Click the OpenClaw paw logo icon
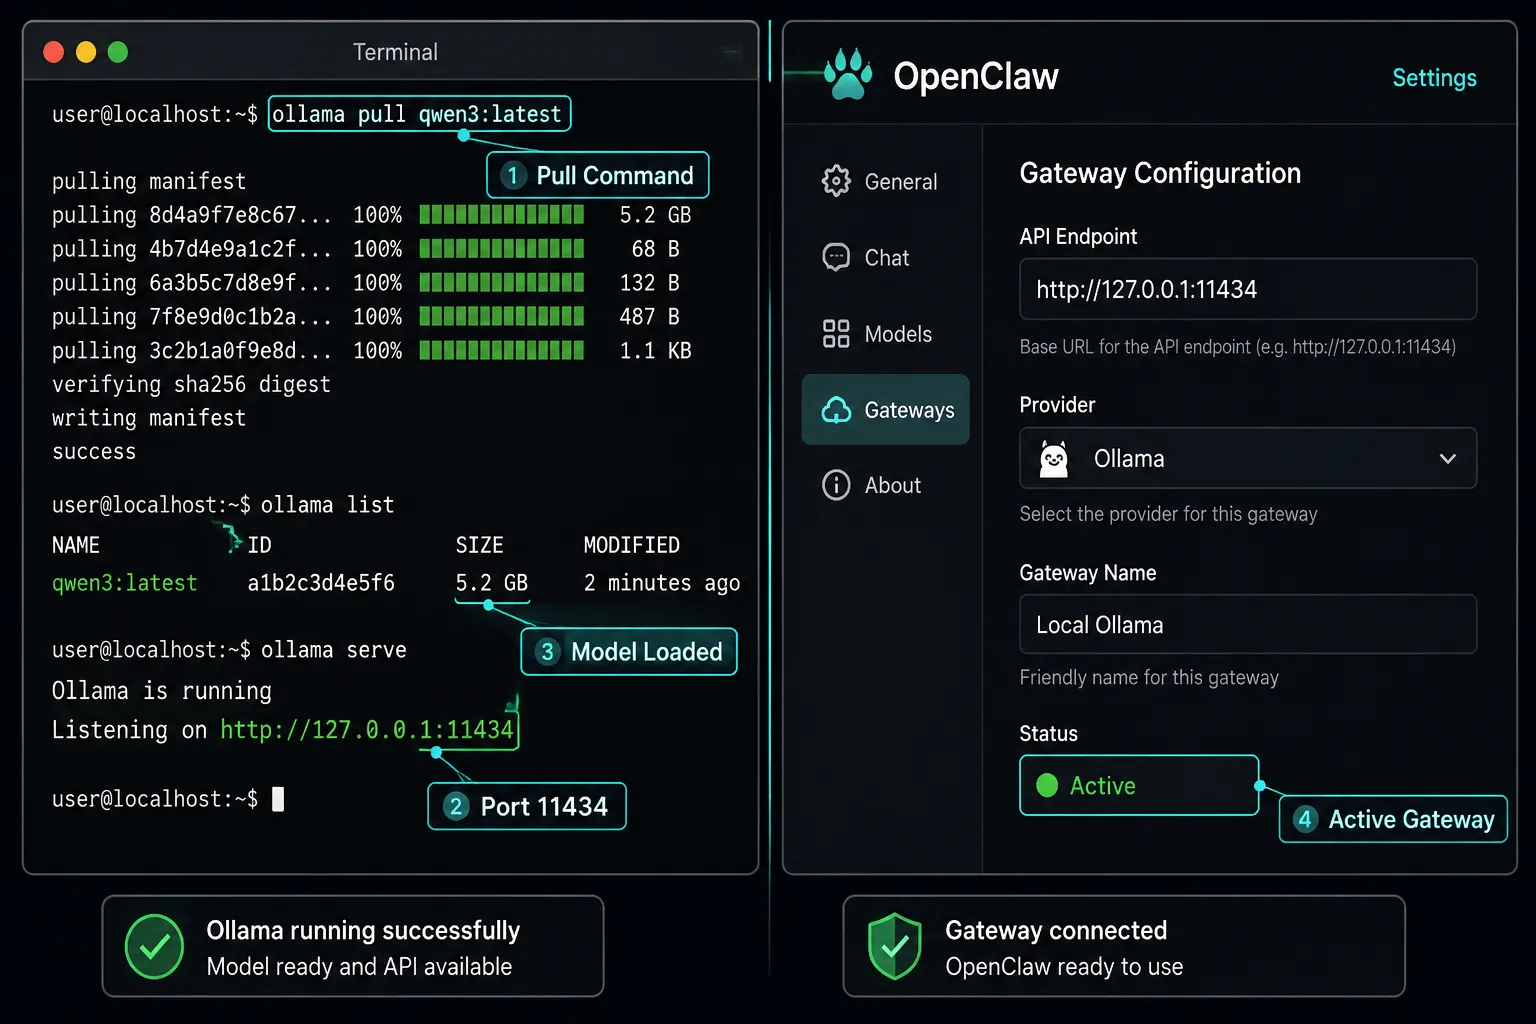Screen dimensions: 1536x1024 click(x=848, y=75)
